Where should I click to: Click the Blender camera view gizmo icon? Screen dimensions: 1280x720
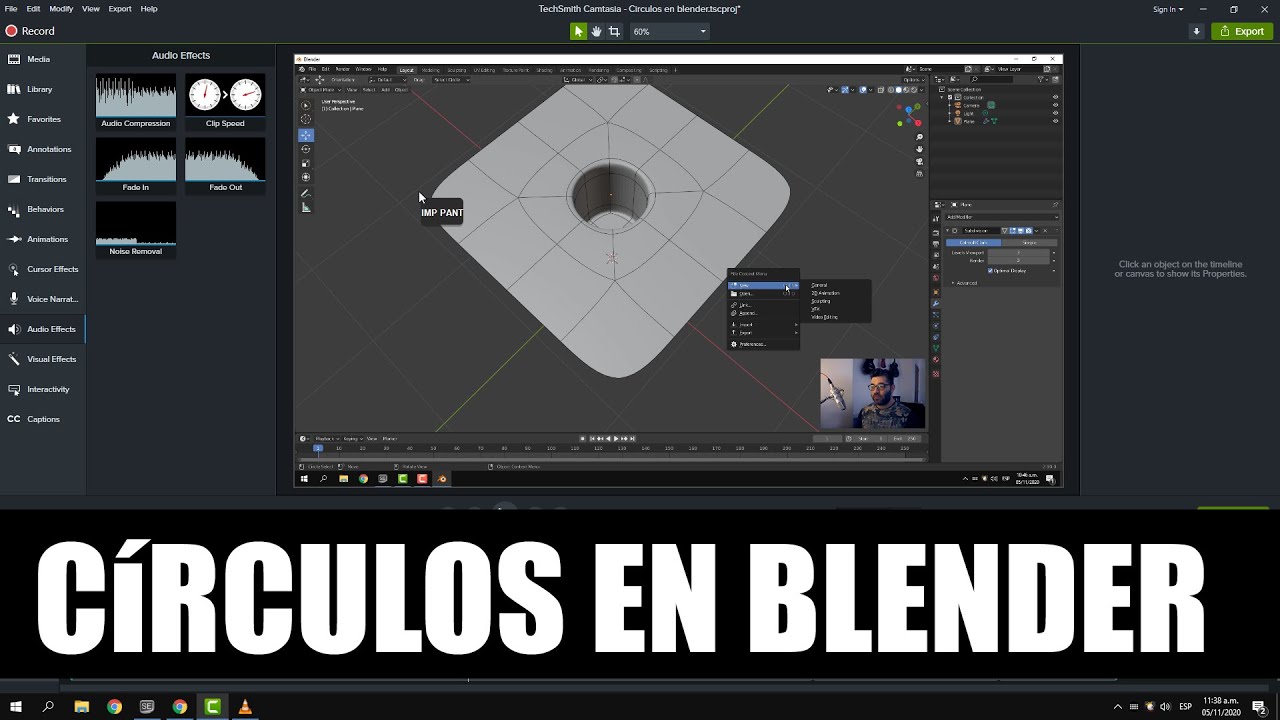[919, 161]
